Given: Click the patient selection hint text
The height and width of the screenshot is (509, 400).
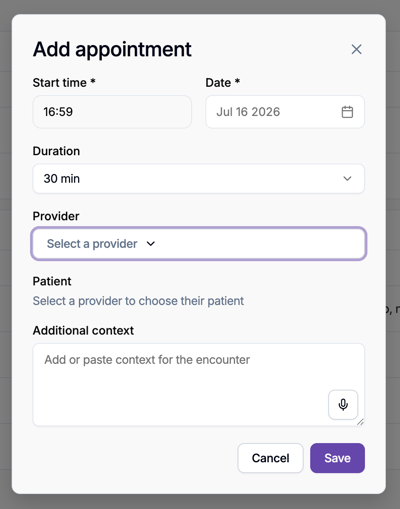Looking at the screenshot, I should point(138,301).
